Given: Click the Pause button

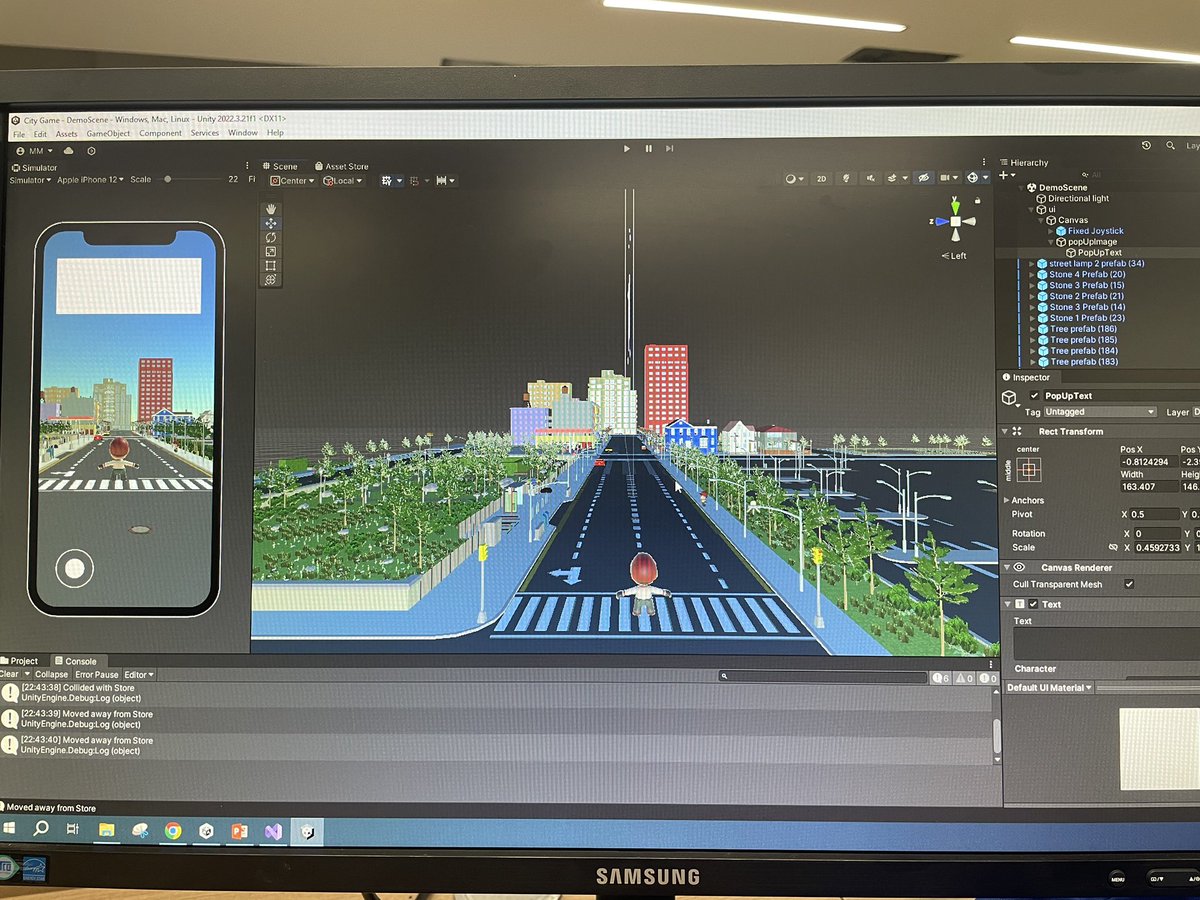Looking at the screenshot, I should tap(648, 148).
